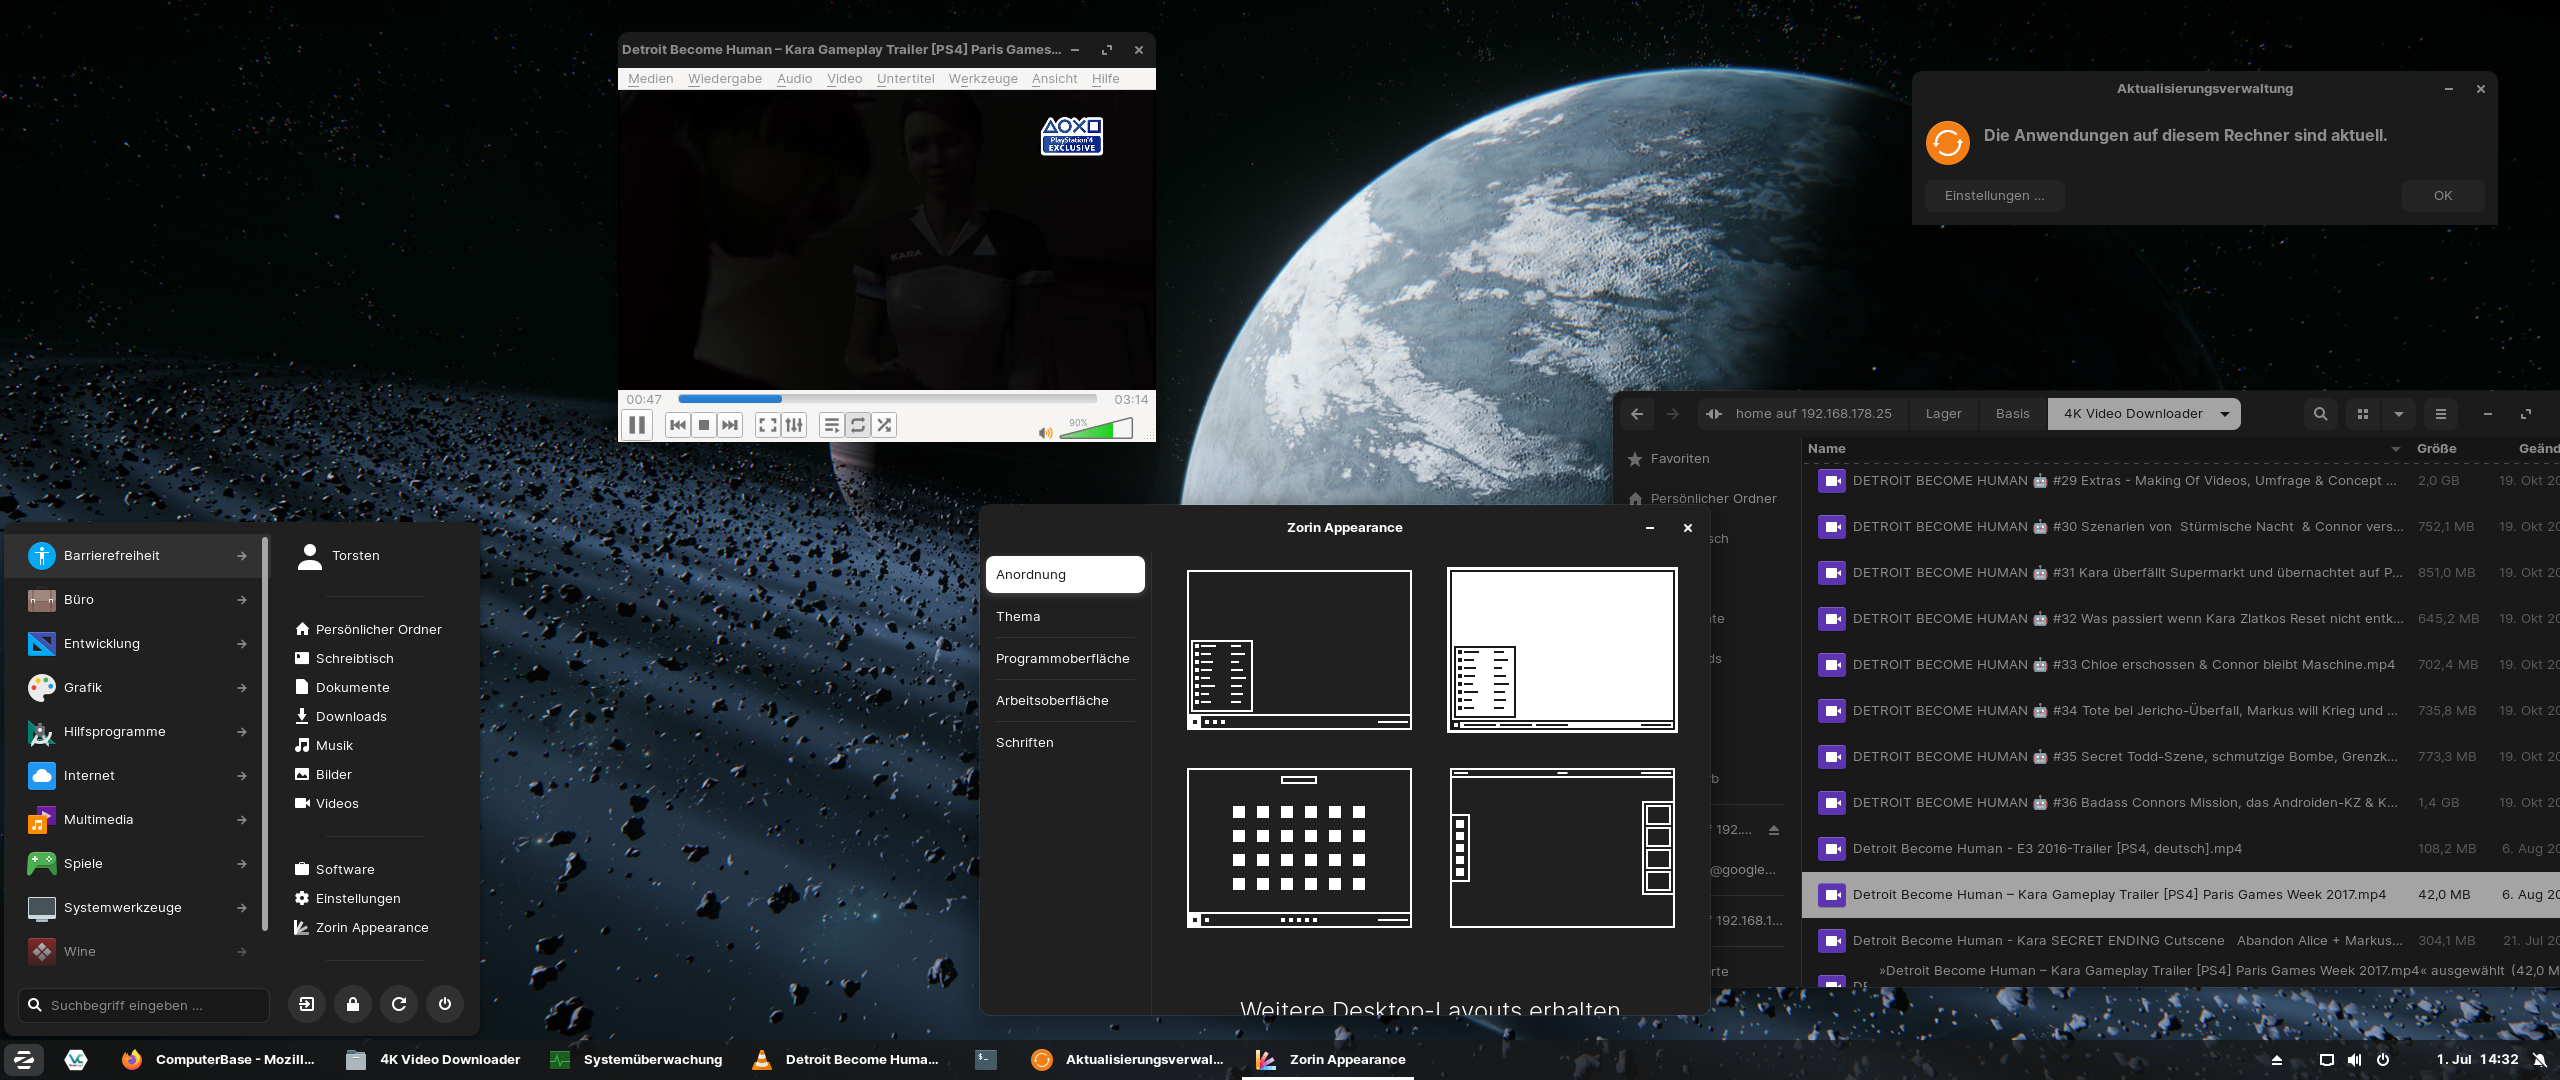
Task: Pause playback in VLC player
Action: pyautogui.click(x=637, y=425)
